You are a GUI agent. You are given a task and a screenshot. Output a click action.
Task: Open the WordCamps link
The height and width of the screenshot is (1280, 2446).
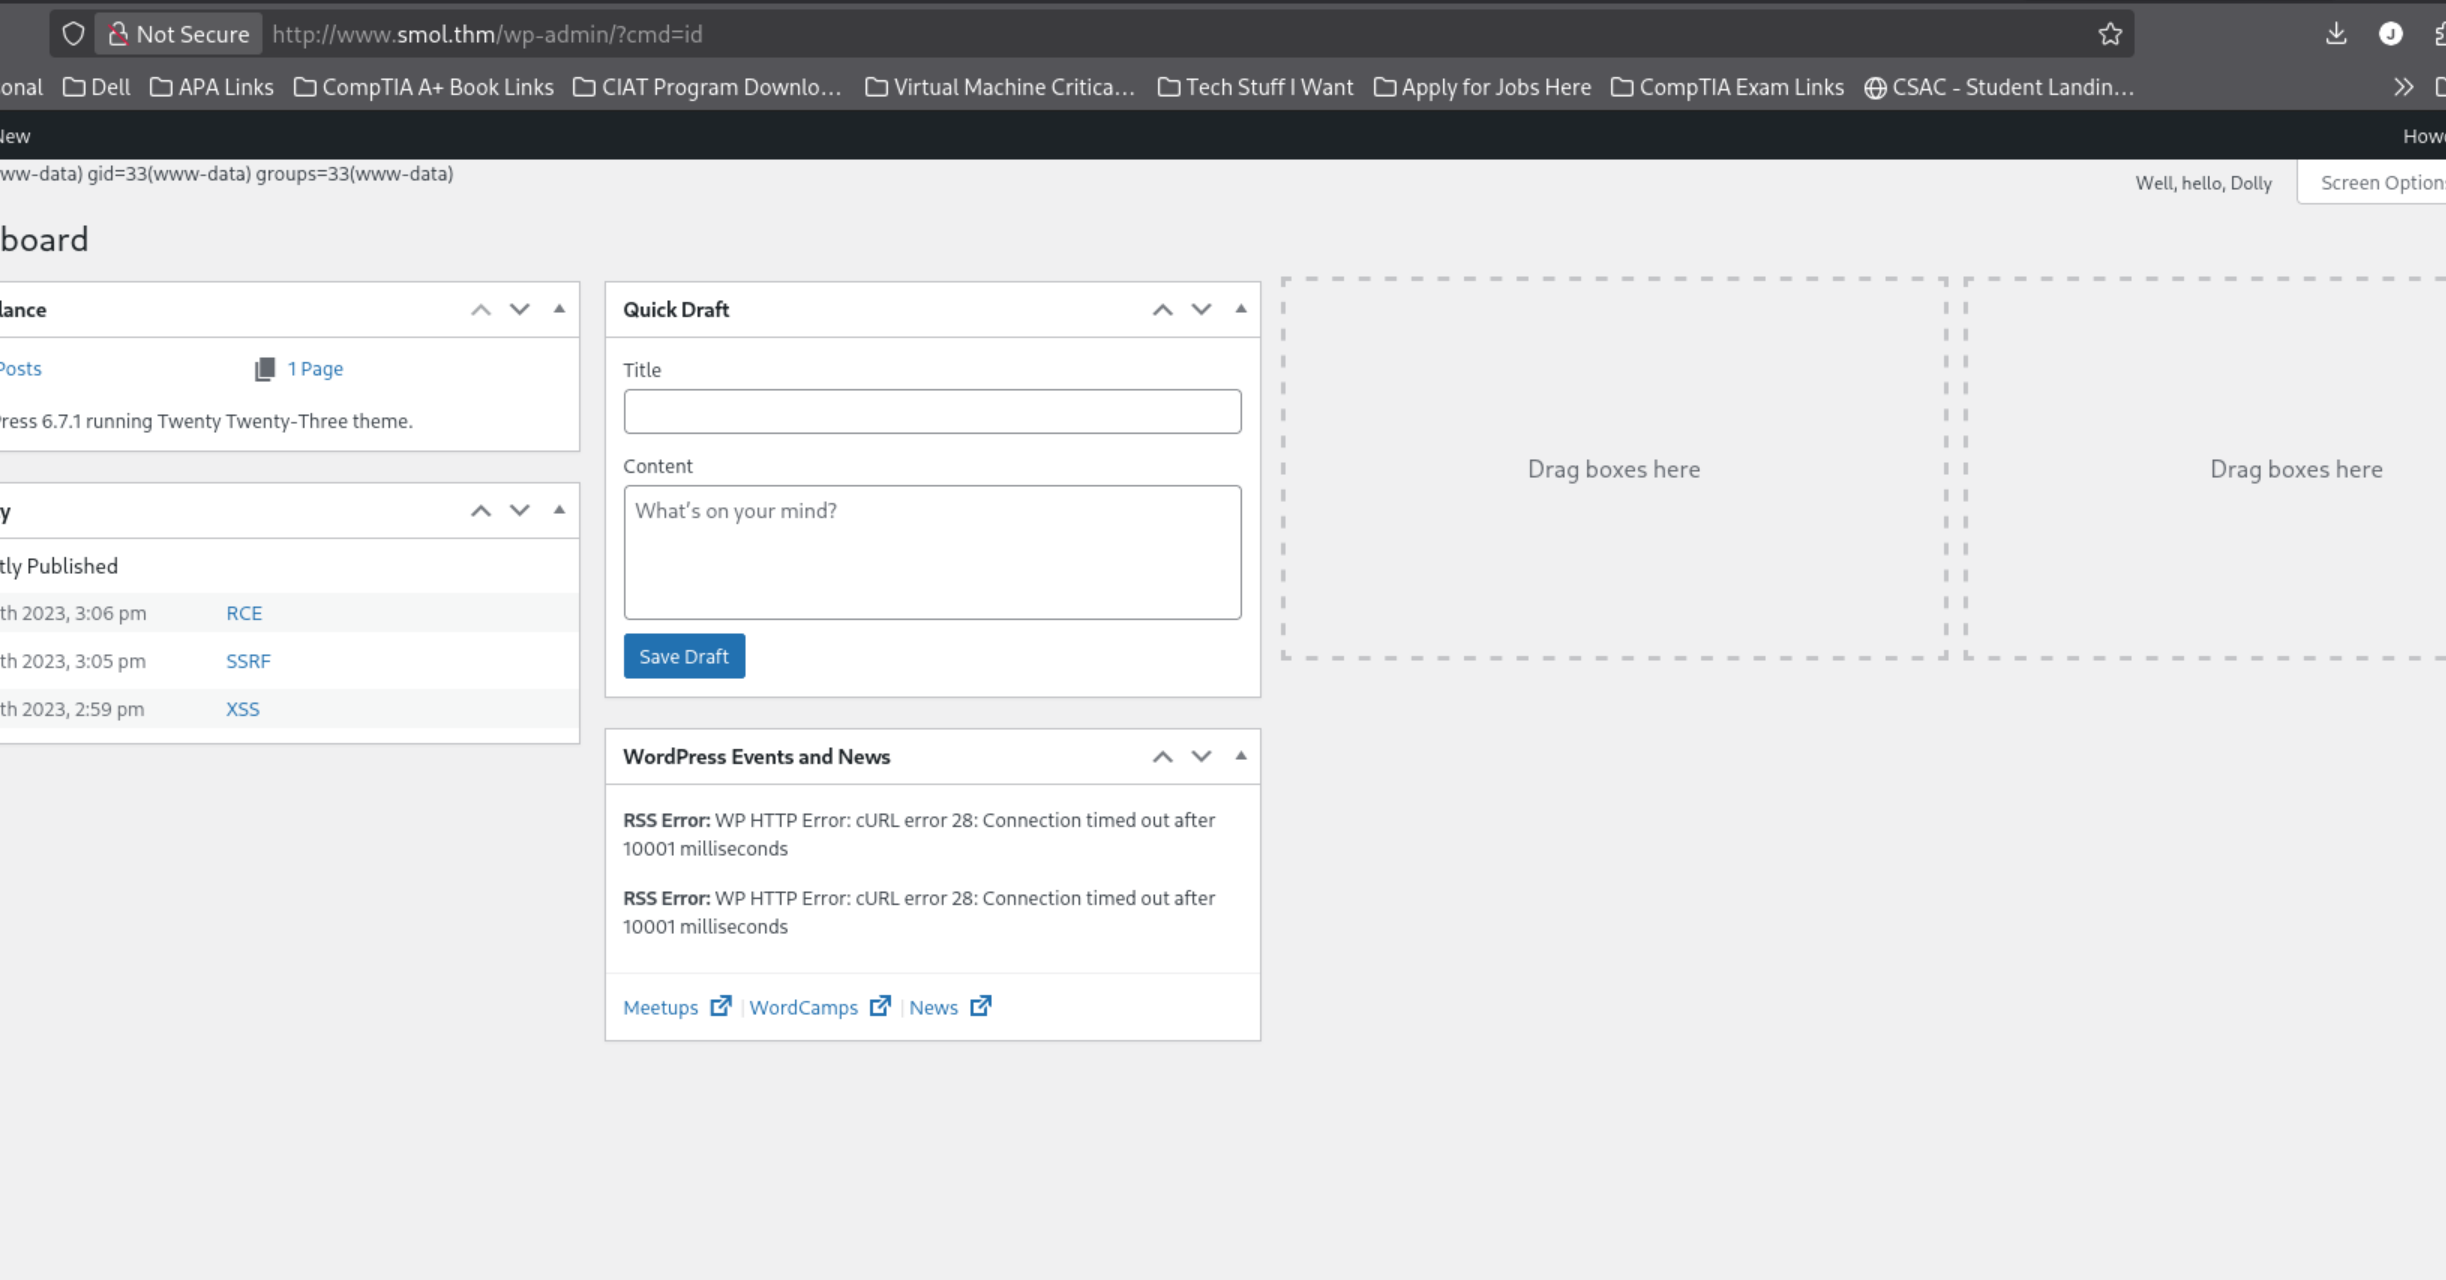coord(804,1007)
